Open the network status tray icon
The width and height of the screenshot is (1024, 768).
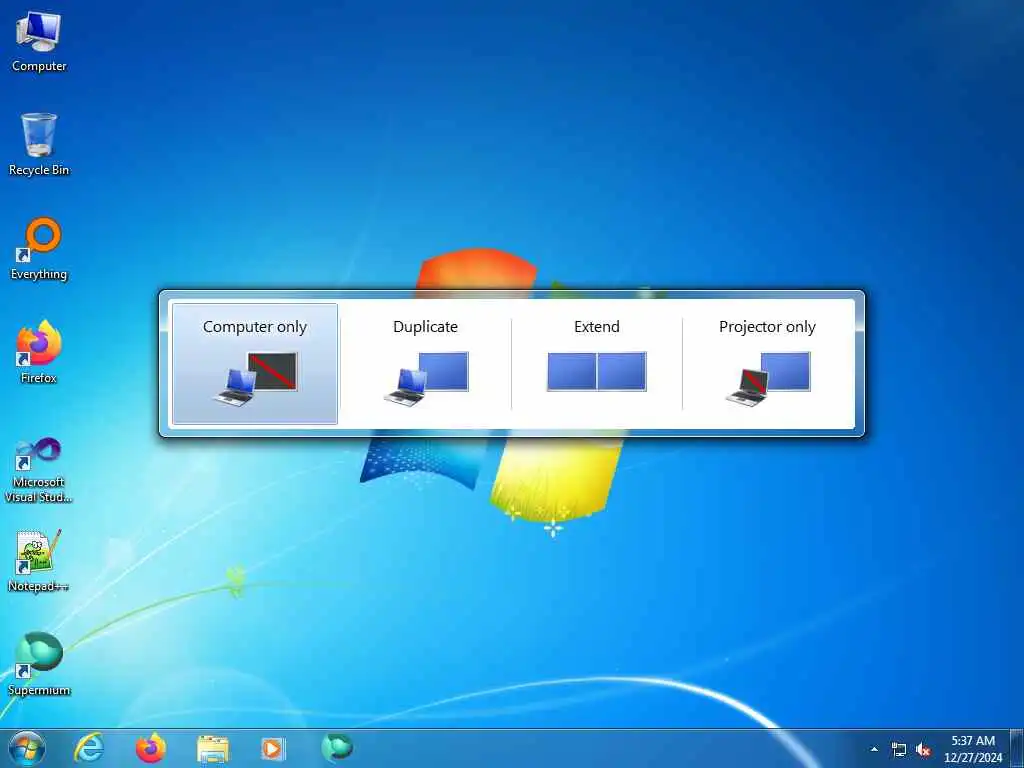tap(899, 750)
